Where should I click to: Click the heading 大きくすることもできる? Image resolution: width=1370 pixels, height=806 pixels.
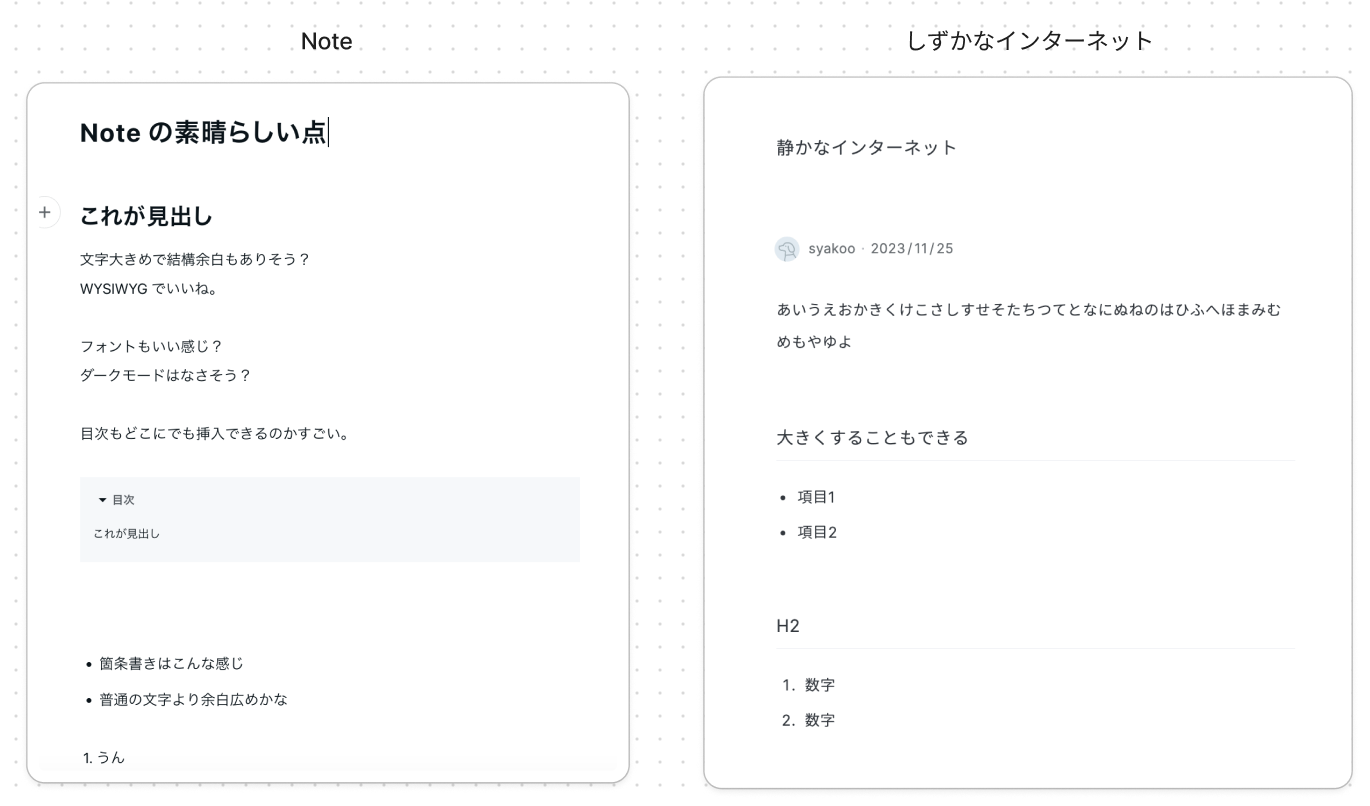pyautogui.click(x=873, y=438)
